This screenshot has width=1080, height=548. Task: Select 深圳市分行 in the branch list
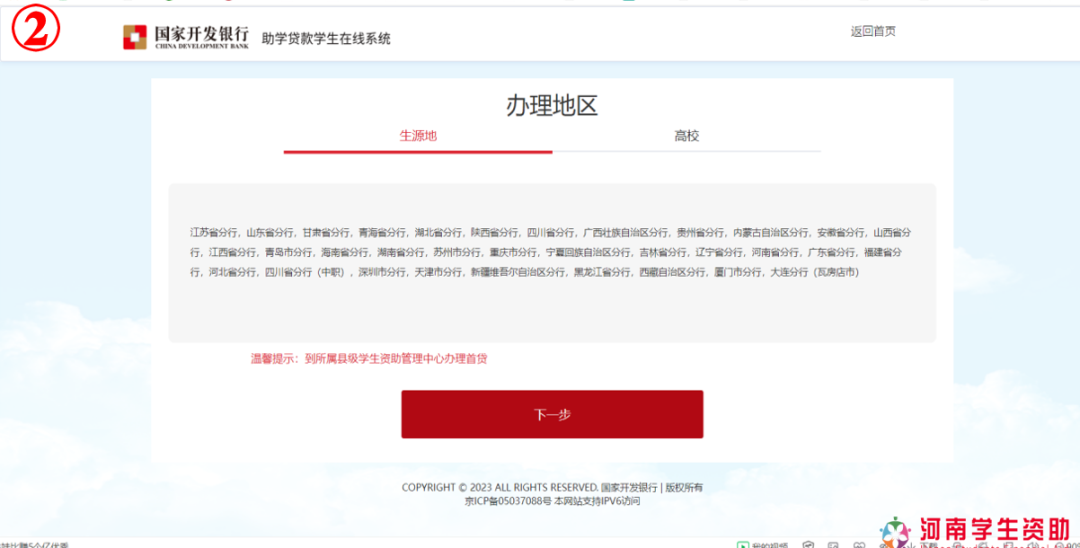coord(382,272)
